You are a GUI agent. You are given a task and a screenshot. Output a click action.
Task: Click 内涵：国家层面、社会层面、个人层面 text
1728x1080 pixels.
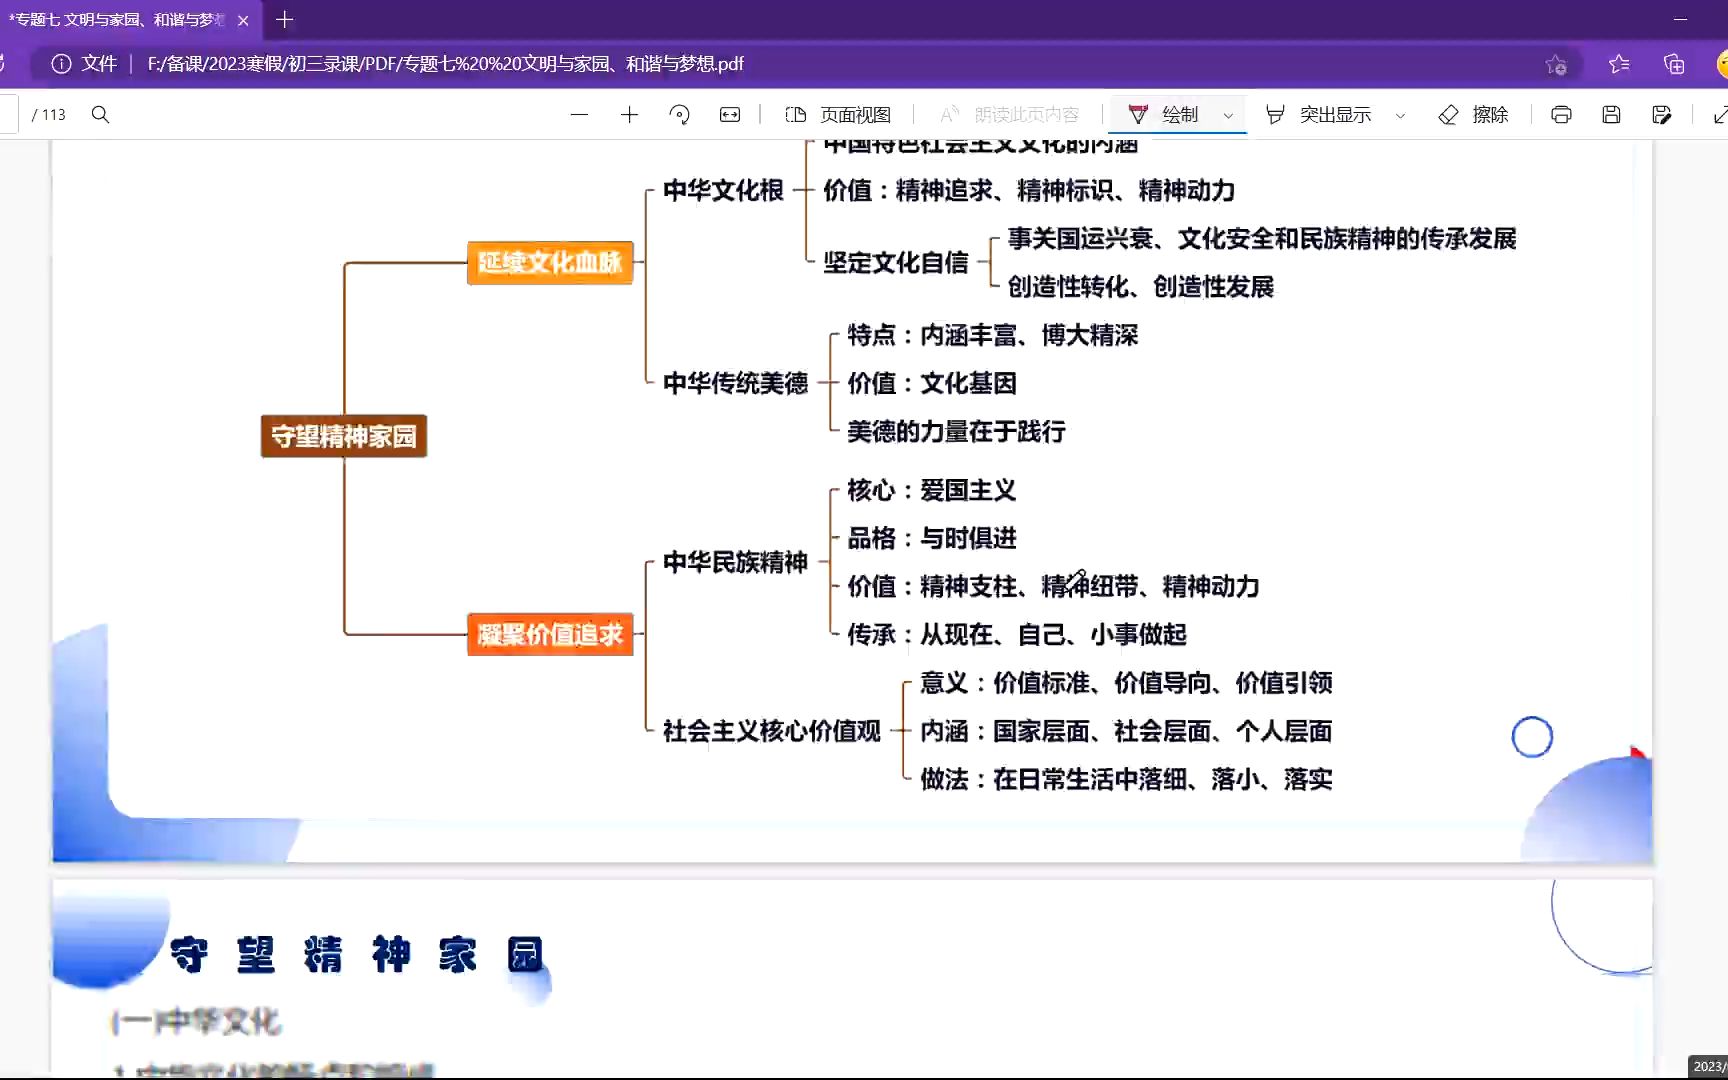[1126, 731]
